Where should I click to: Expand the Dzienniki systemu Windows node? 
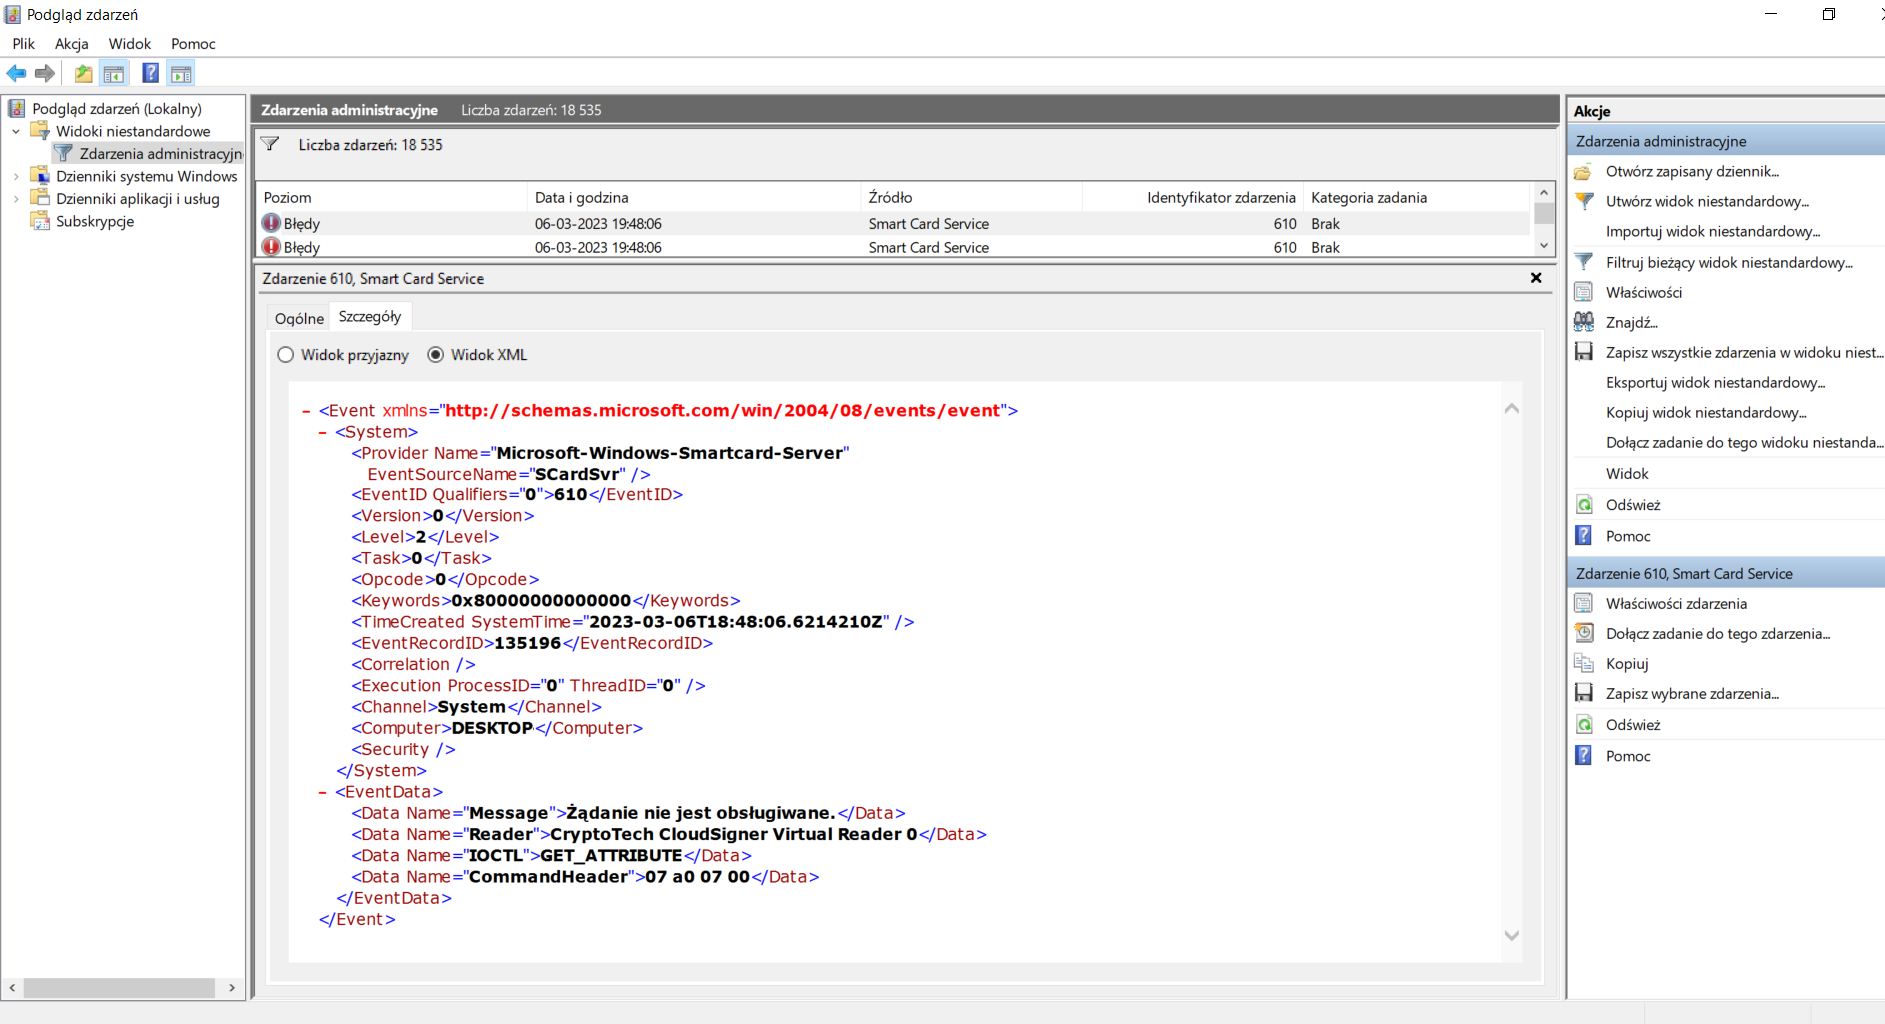[x=16, y=176]
